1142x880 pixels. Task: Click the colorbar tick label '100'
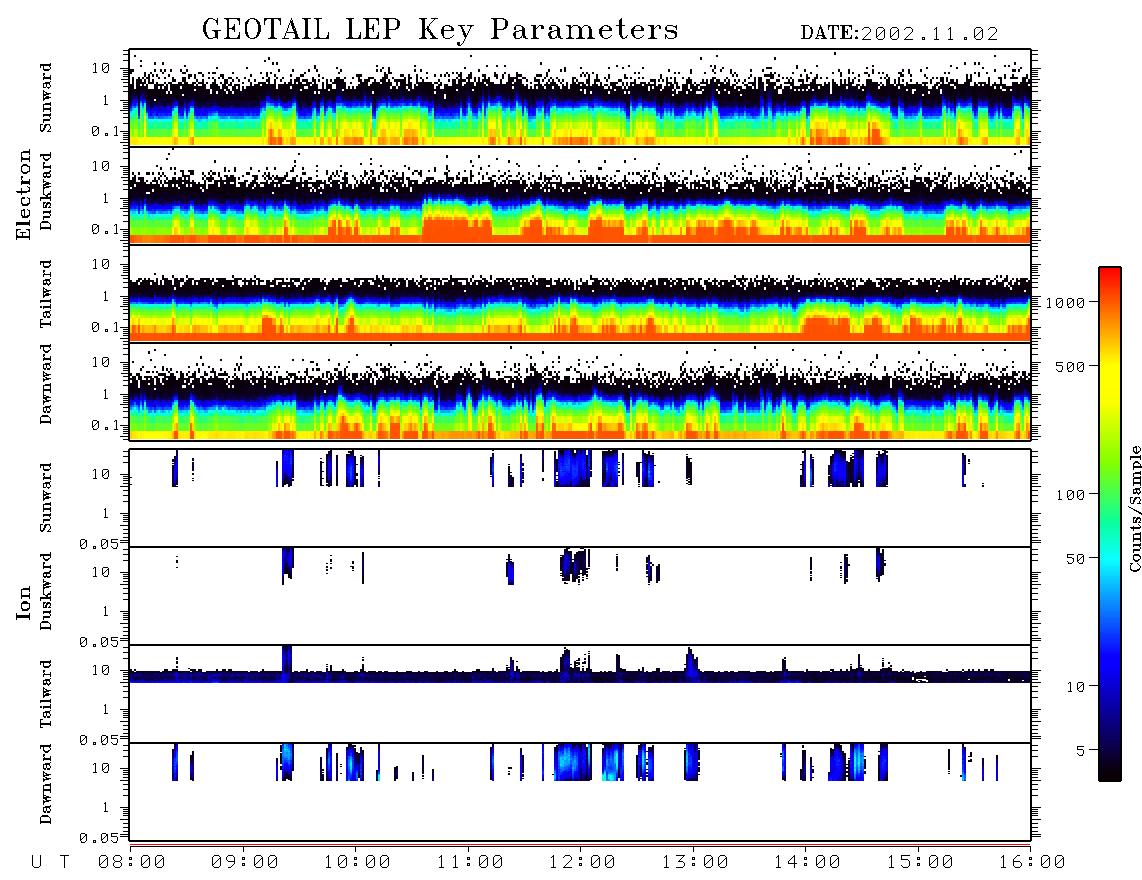(1070, 495)
